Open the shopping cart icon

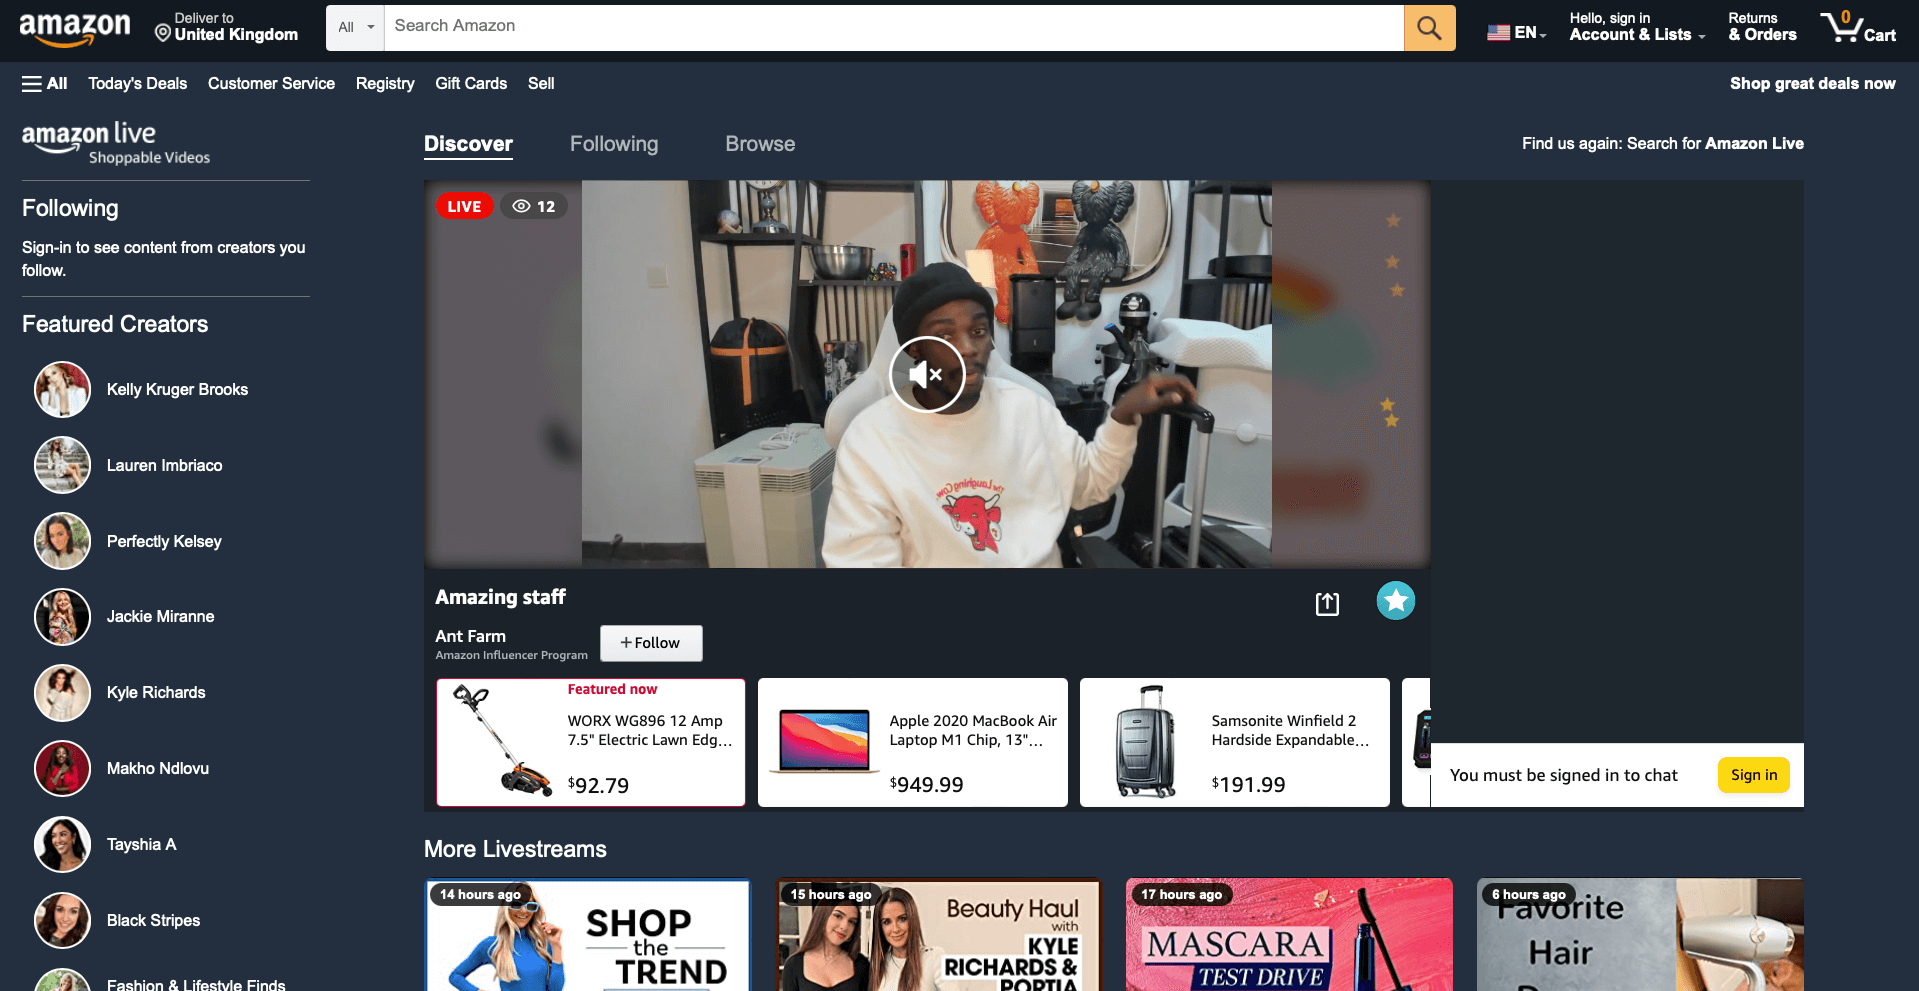pyautogui.click(x=1840, y=27)
